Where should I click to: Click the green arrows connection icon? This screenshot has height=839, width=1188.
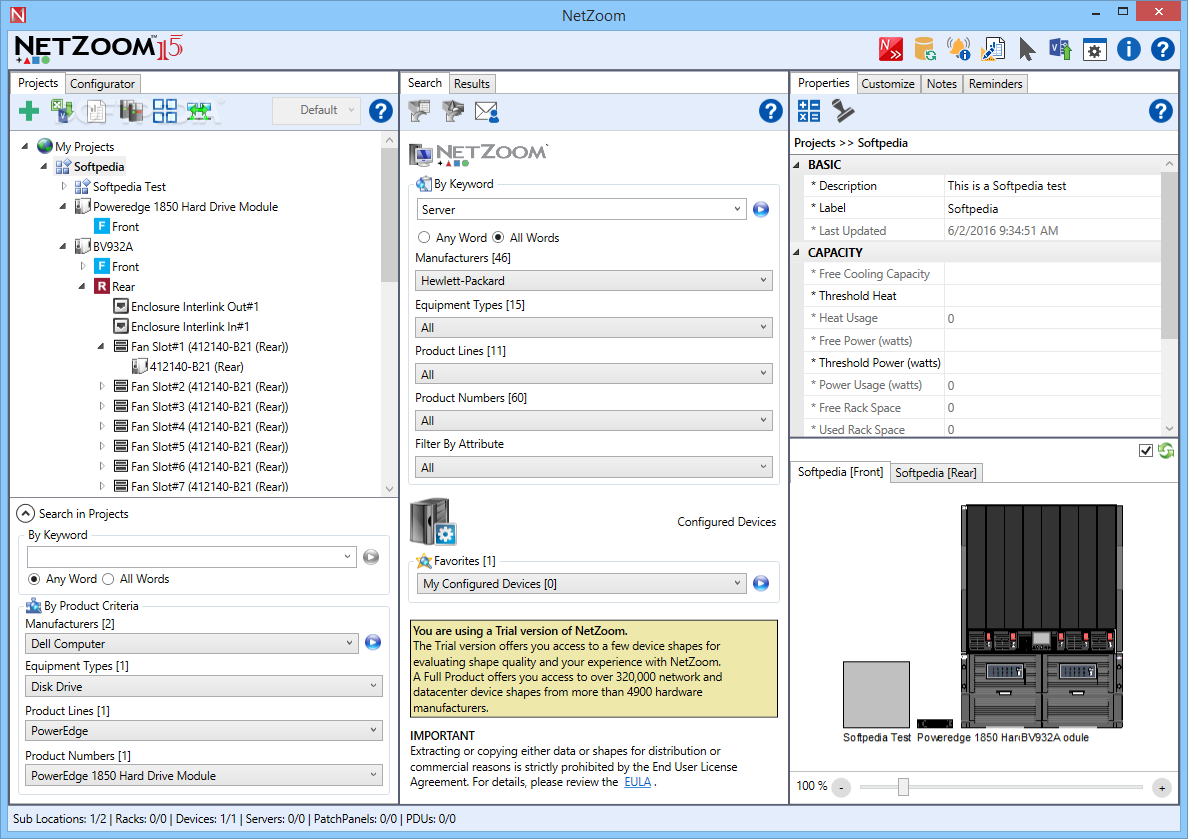click(x=199, y=111)
